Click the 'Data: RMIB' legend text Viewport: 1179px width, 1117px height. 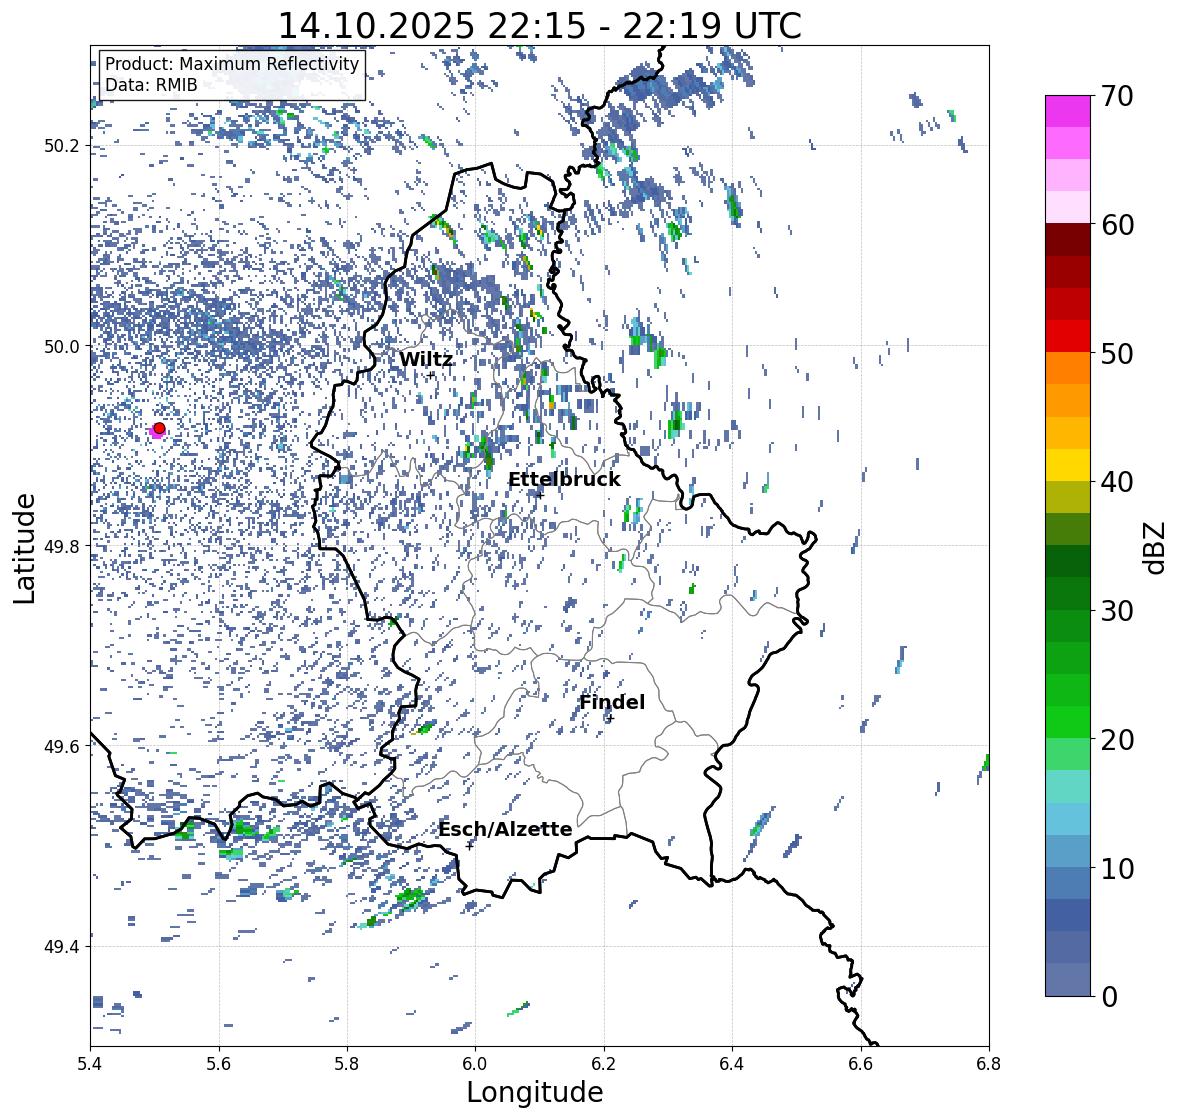[x=151, y=85]
